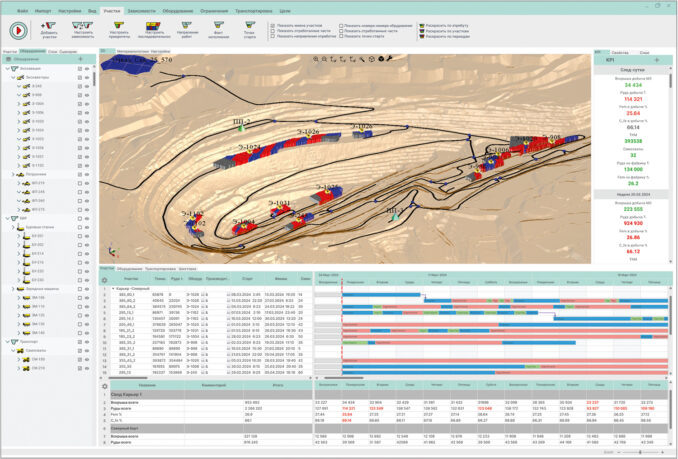Toggle the Показать направление отработки checkbox
Viewport: 678px width, 459px height.
273,37
